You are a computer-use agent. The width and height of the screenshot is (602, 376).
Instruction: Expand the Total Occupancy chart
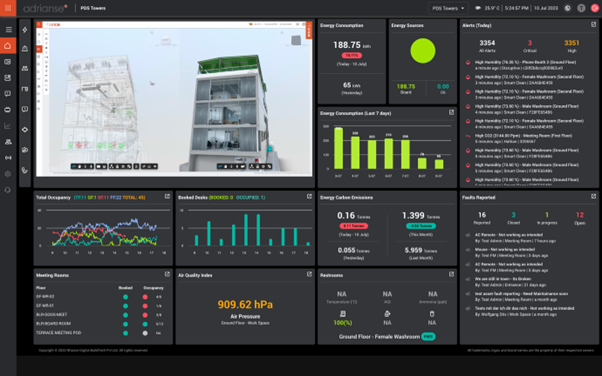tap(167, 197)
